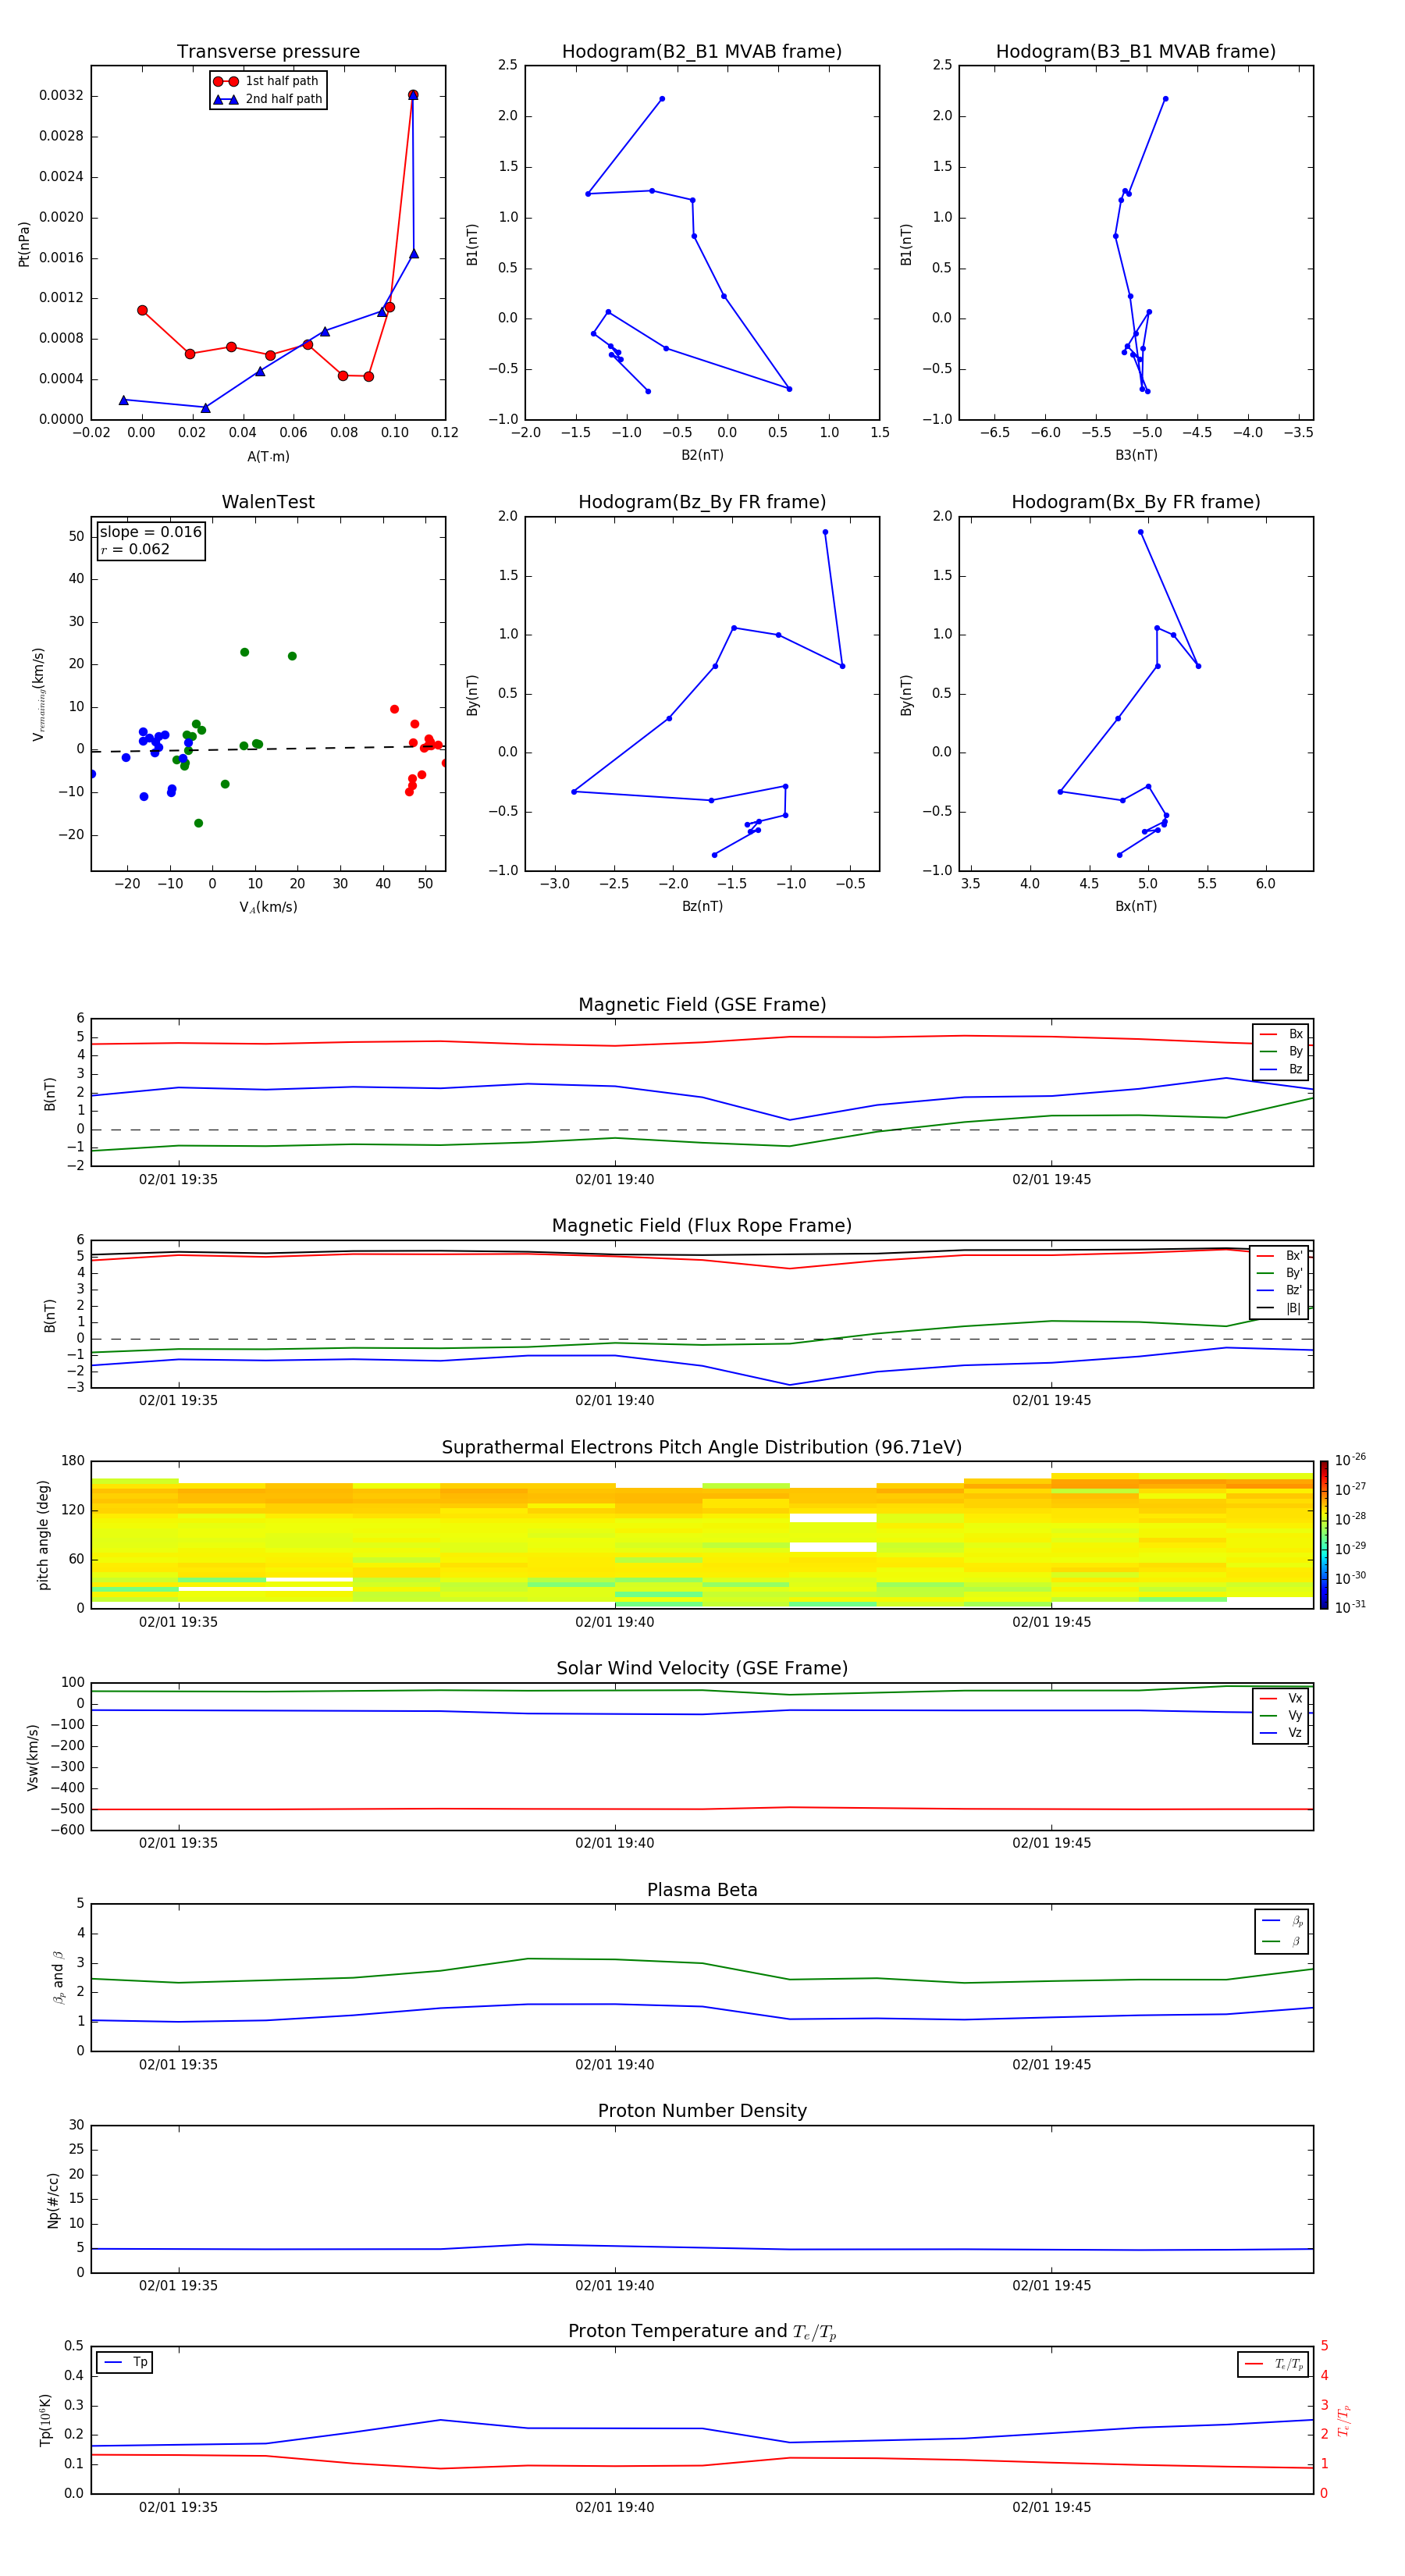The image size is (1405, 2576).
Task: Click the "Plasma Beta" panel title
Action: pos(702,1890)
